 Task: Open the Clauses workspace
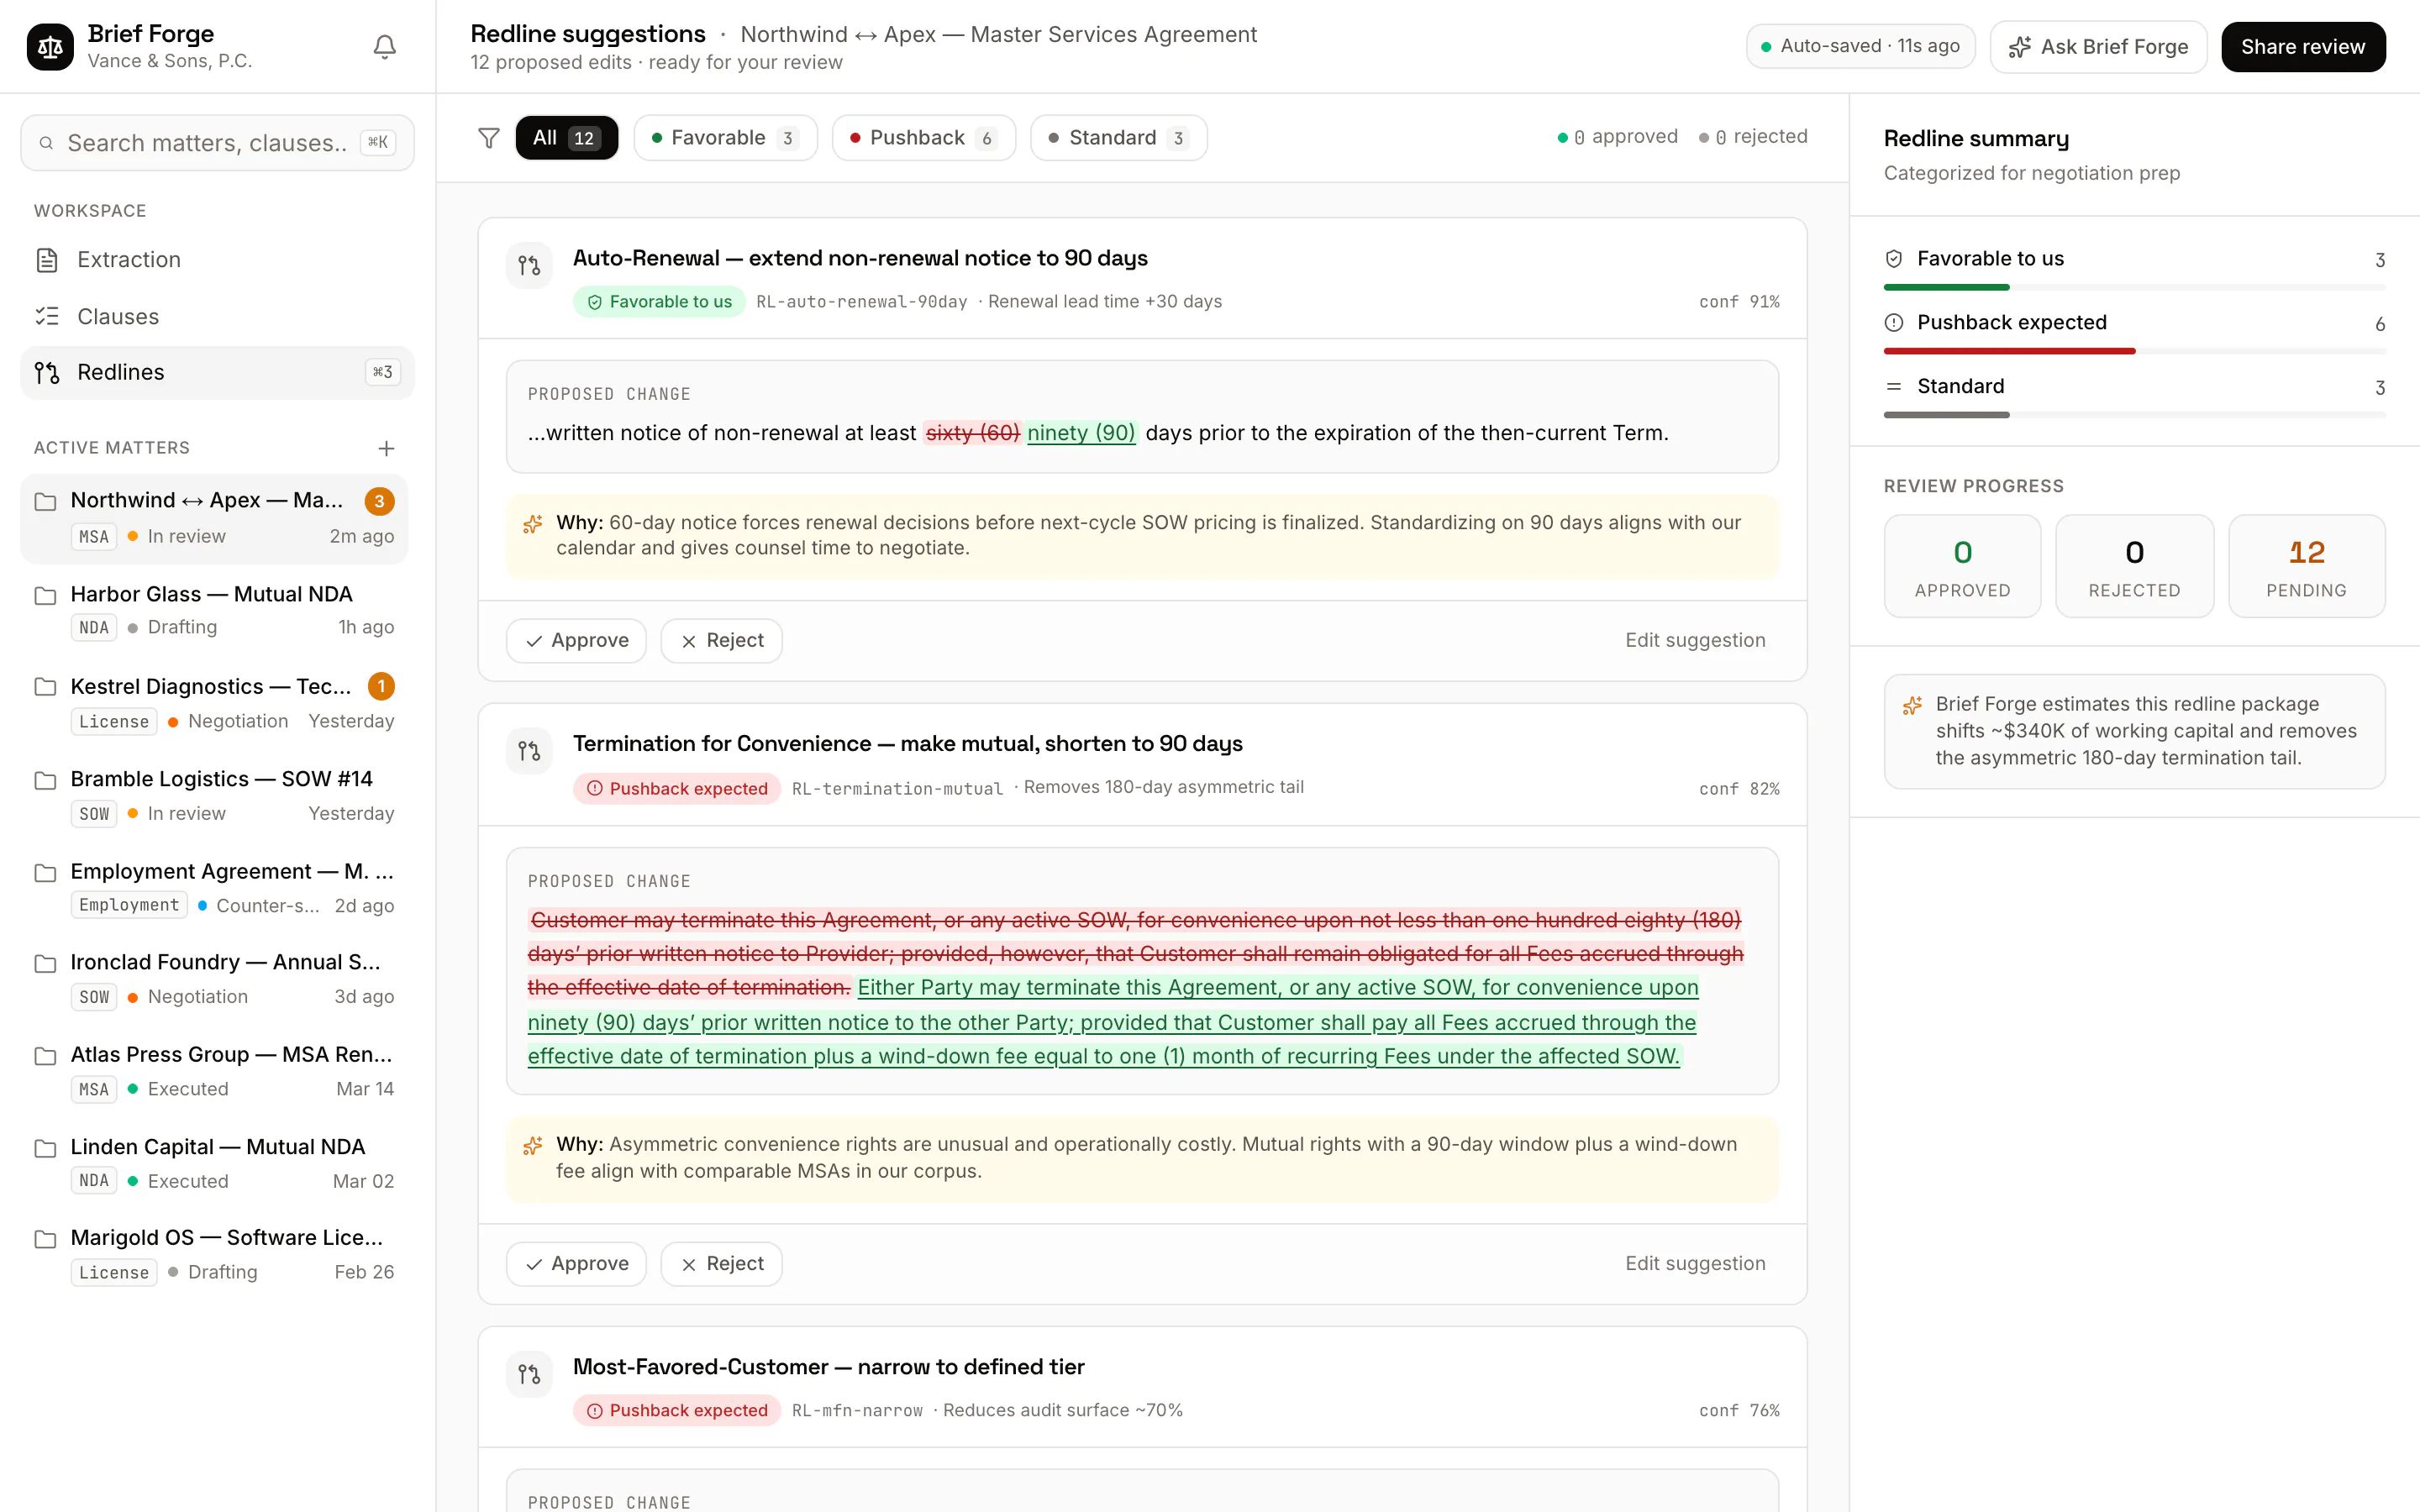coord(217,317)
